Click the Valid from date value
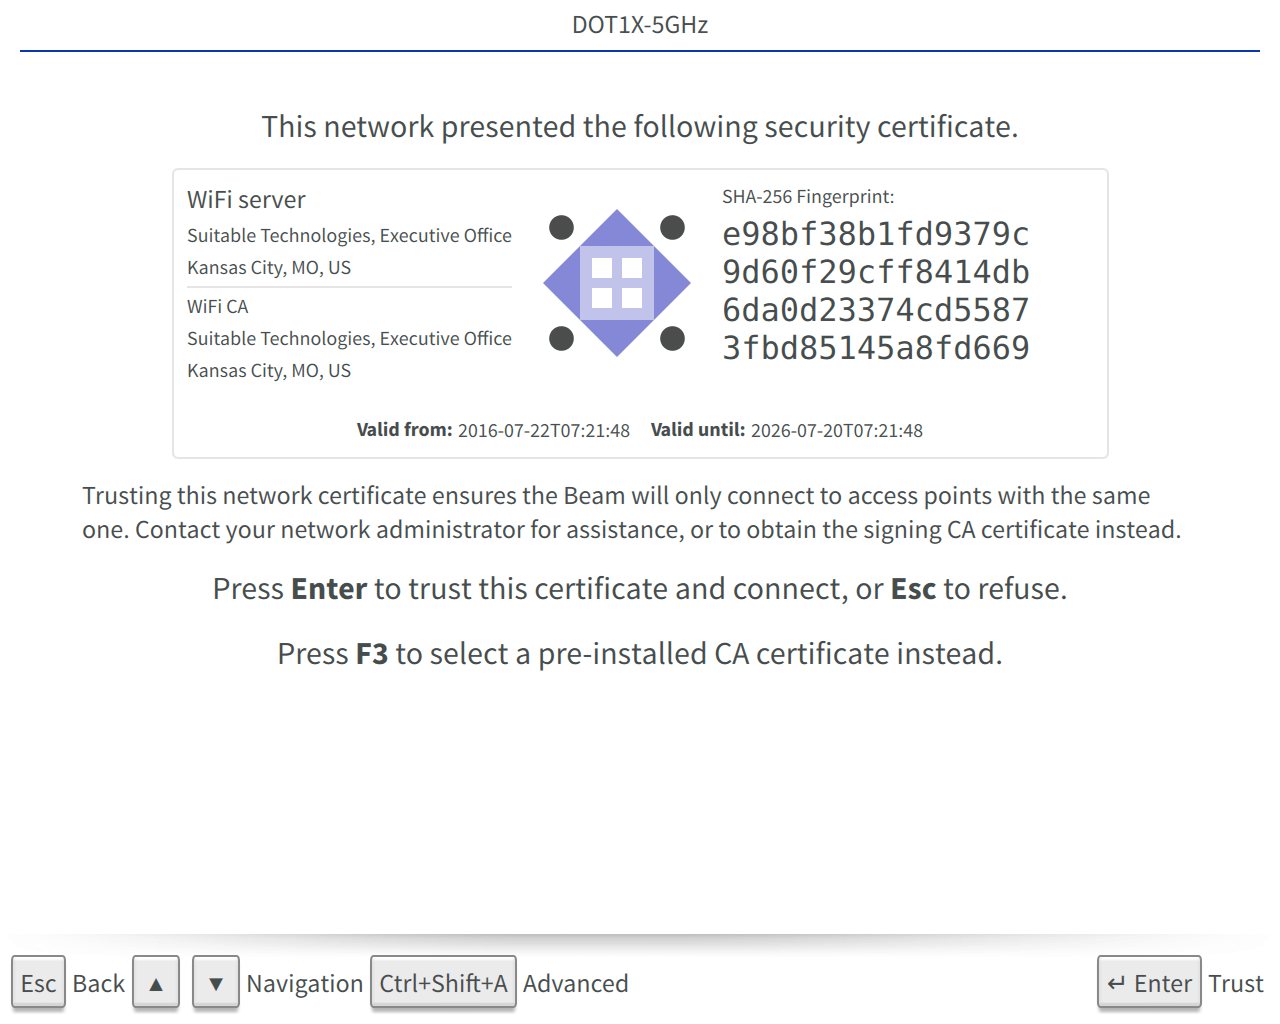This screenshot has height=1024, width=1280. [544, 431]
